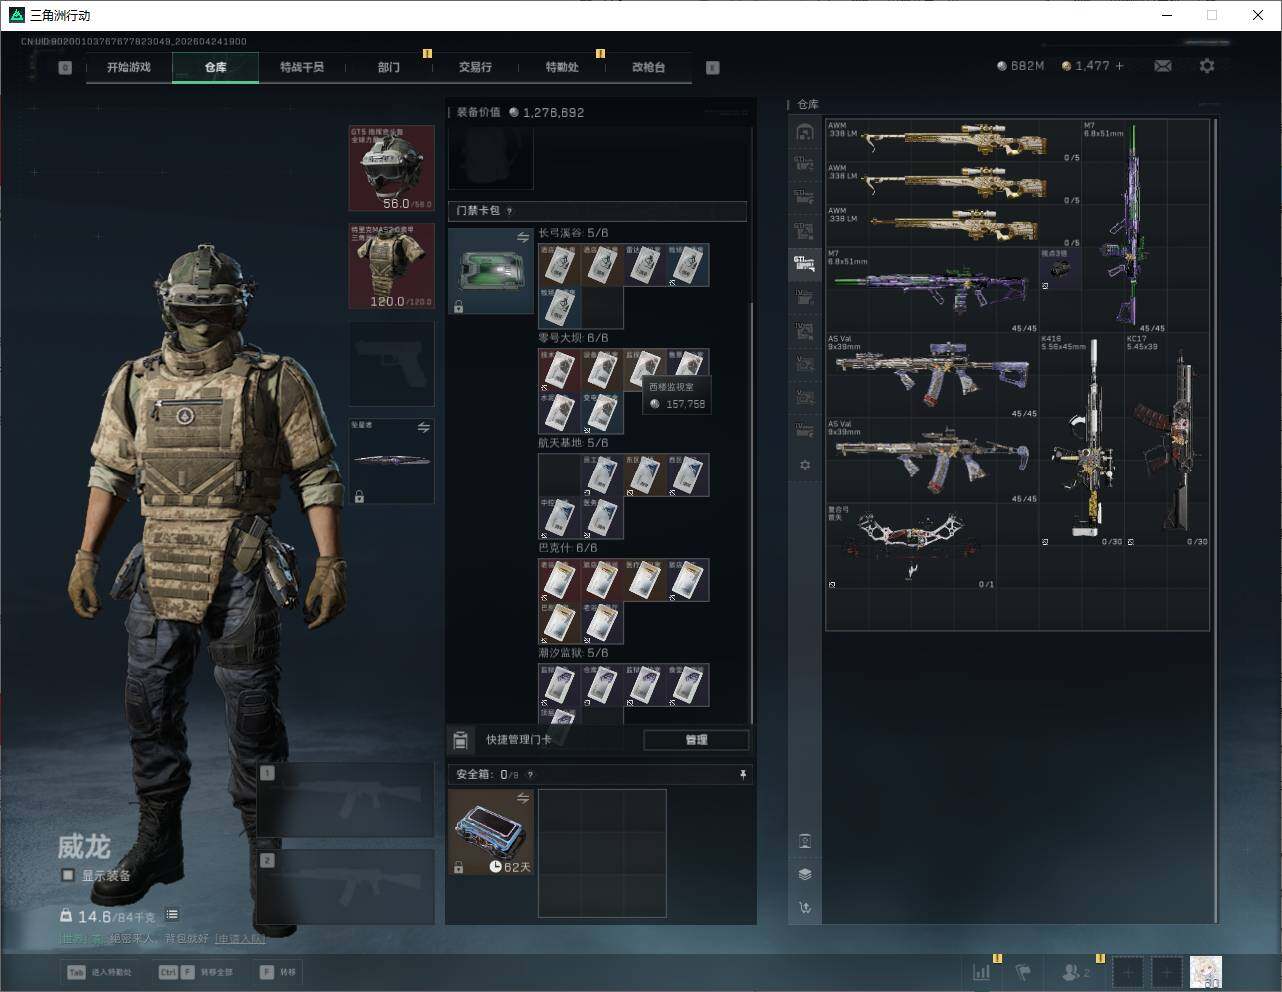Open the mail envelope icon

coord(1163,66)
